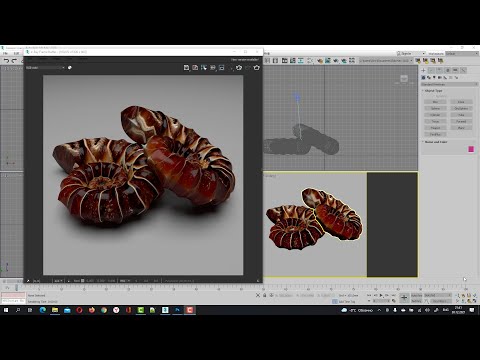The width and height of the screenshot is (480, 360).
Task: Open the Selected key filter dropdown
Action: 438,295
